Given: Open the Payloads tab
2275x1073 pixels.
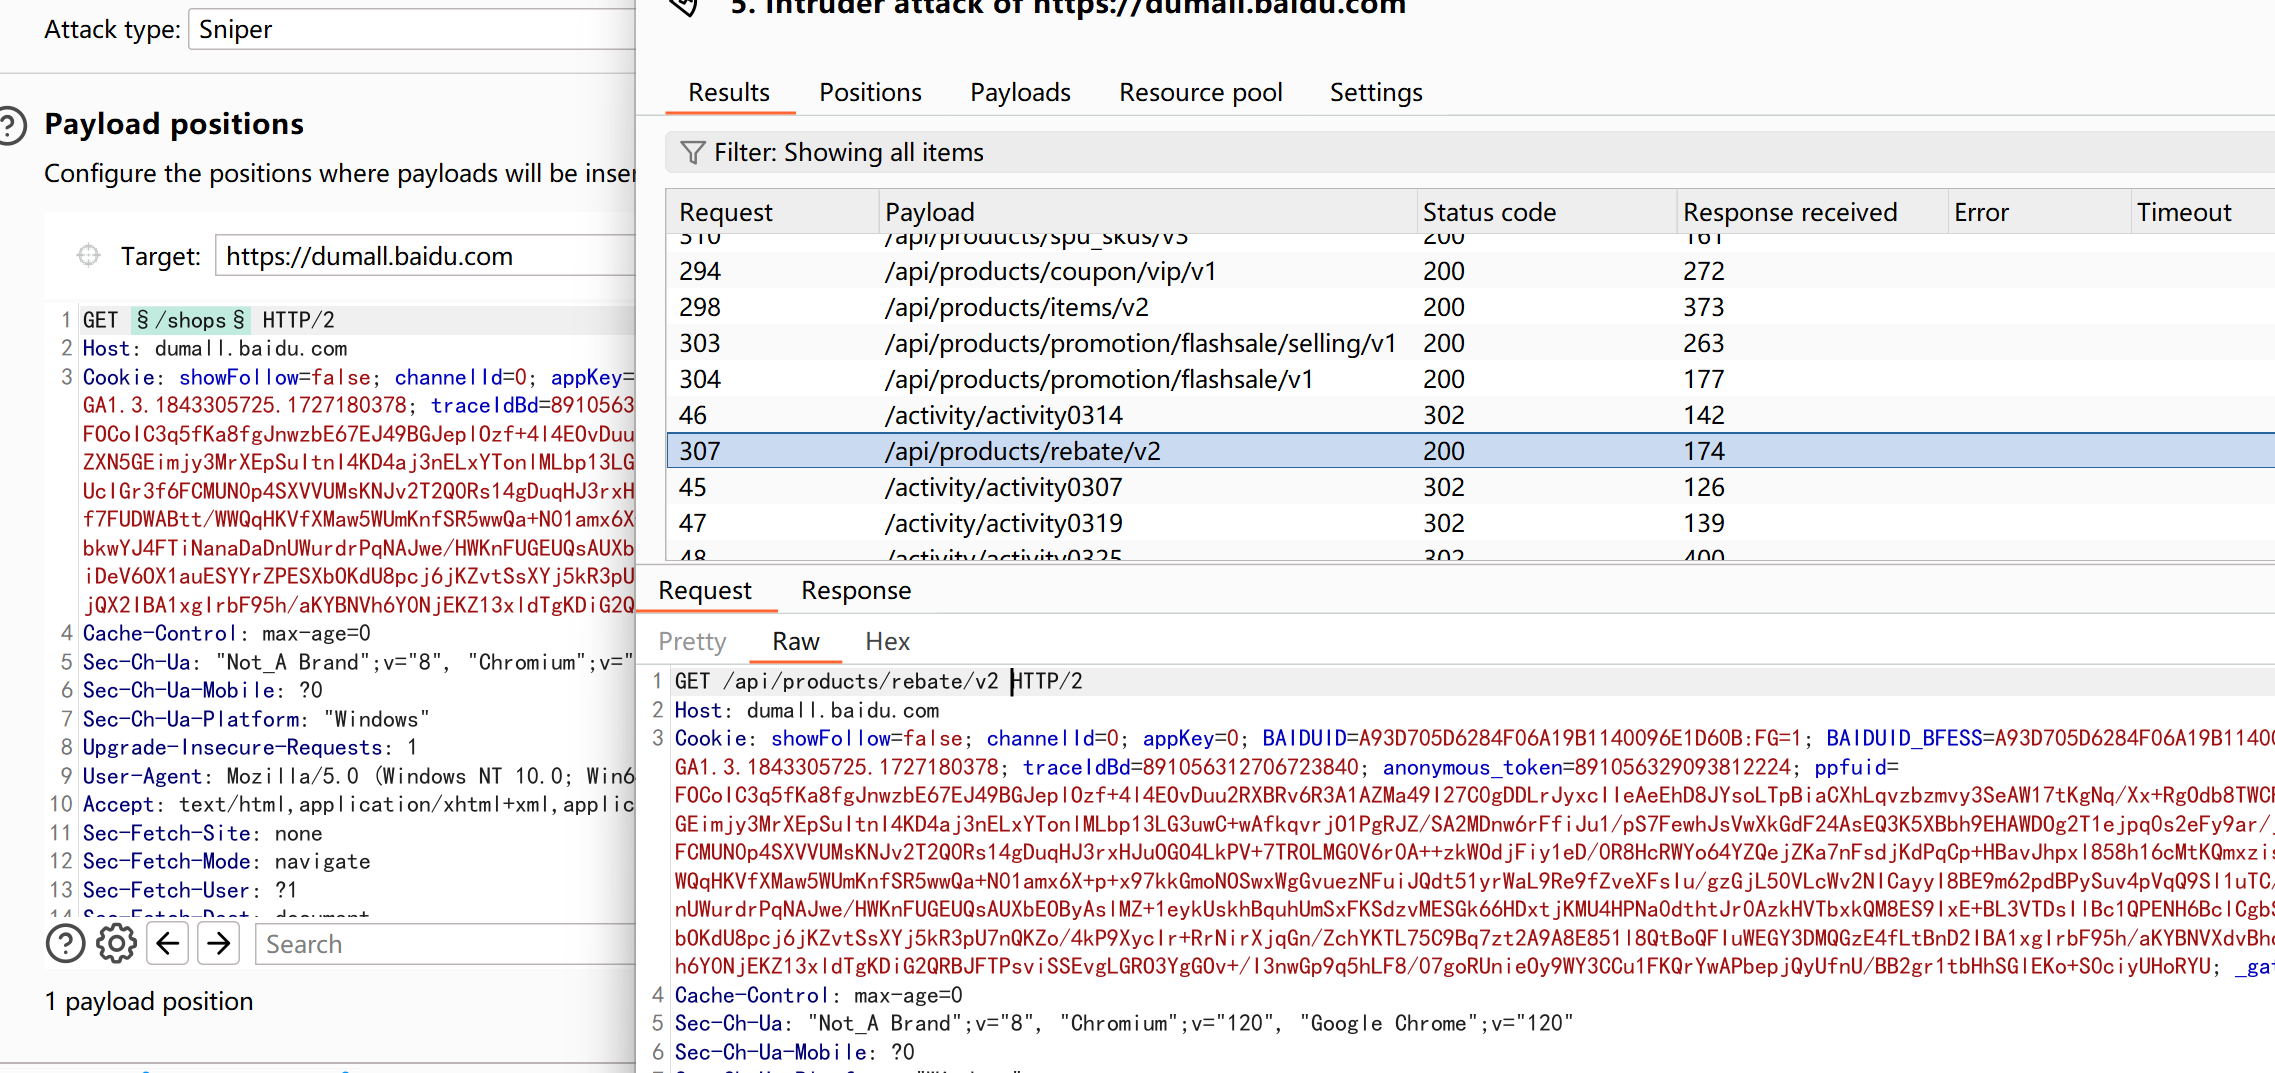Looking at the screenshot, I should pyautogui.click(x=1020, y=92).
